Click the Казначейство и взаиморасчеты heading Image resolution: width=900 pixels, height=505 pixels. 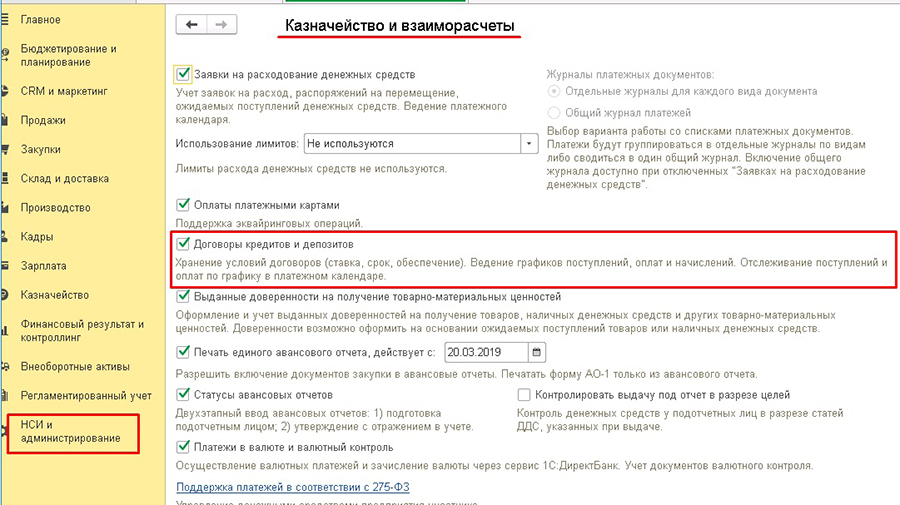point(399,26)
